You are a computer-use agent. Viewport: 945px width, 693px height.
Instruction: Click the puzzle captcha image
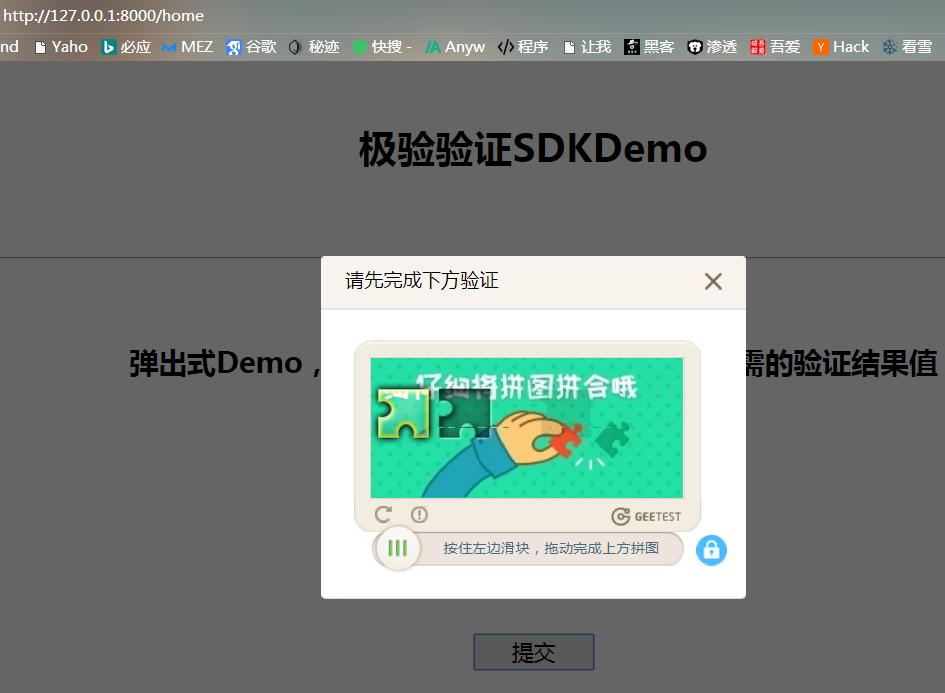coord(527,428)
